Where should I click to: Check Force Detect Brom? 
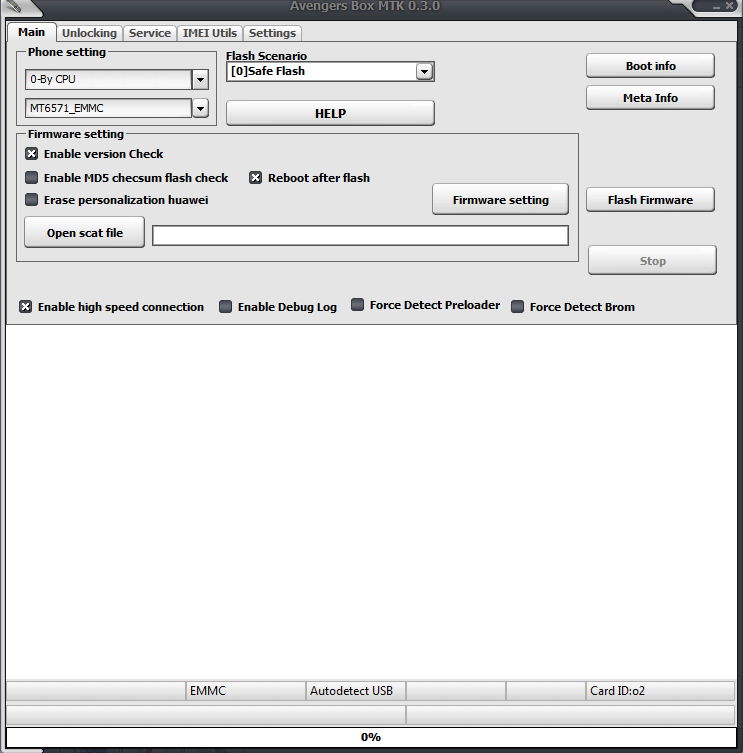click(x=517, y=306)
